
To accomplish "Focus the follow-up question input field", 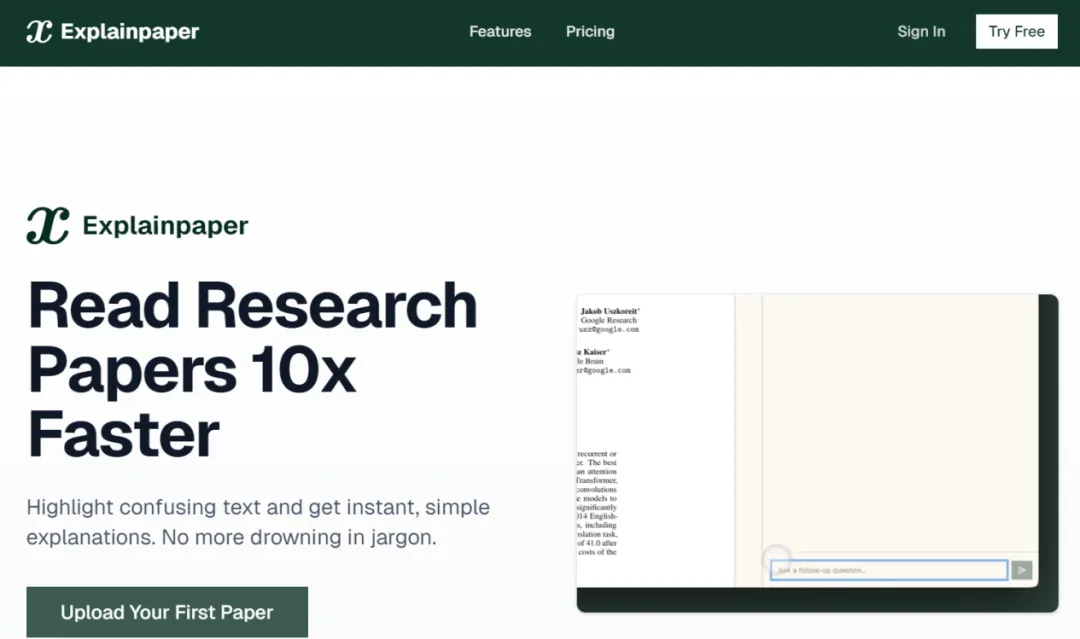I will point(889,570).
